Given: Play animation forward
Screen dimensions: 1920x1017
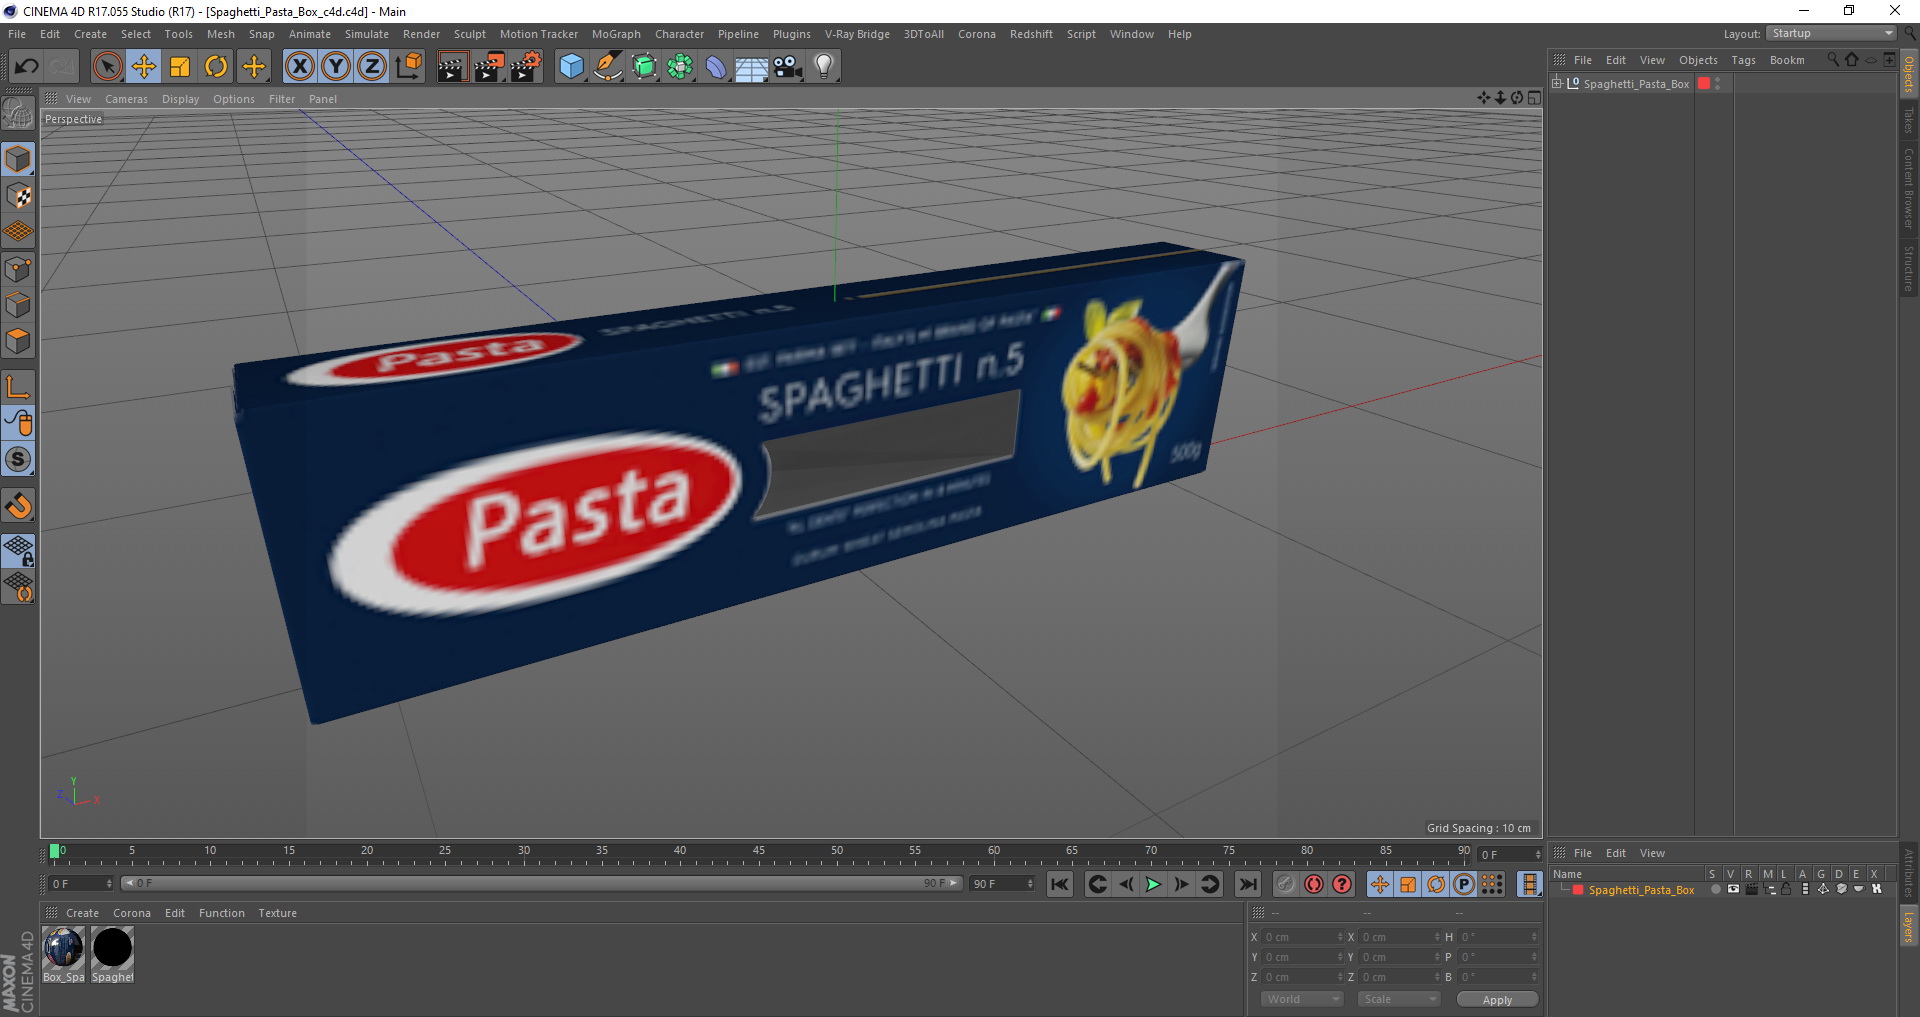Looking at the screenshot, I should [x=1153, y=884].
